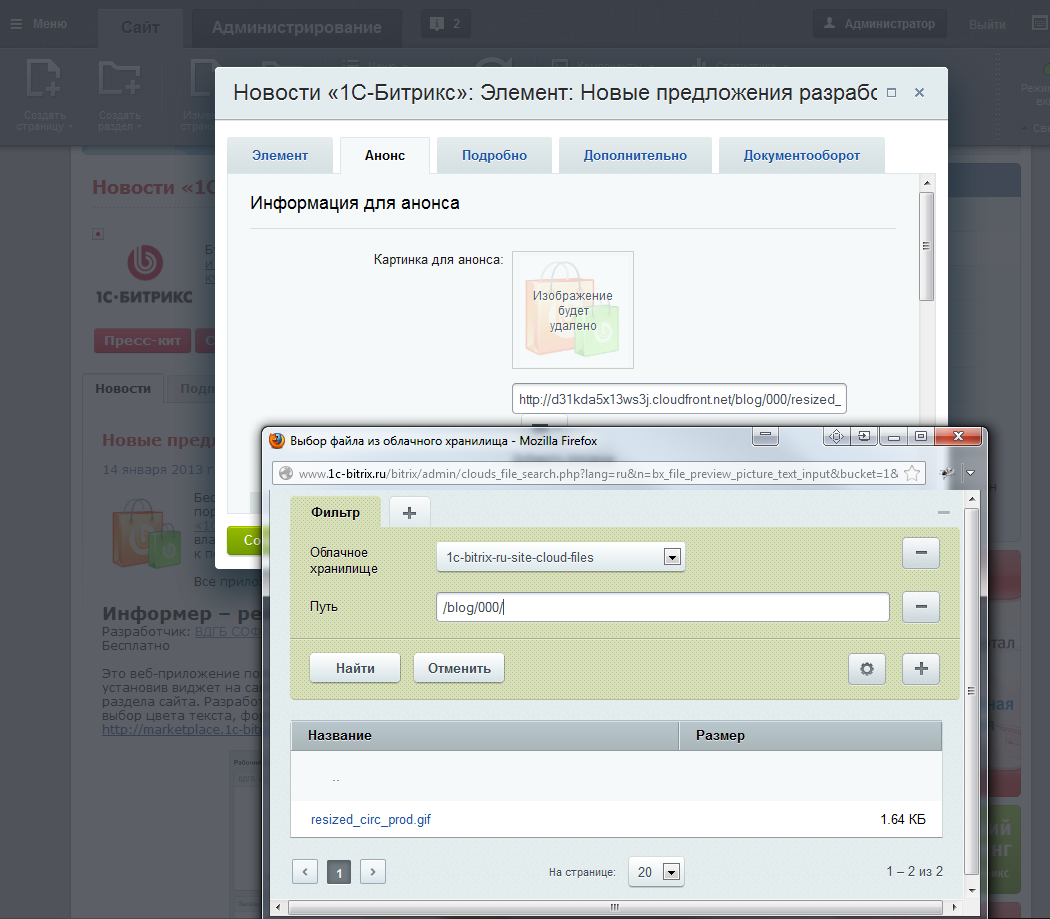1050x919 pixels.
Task: Remove the Путь filter row
Action: coord(921,607)
